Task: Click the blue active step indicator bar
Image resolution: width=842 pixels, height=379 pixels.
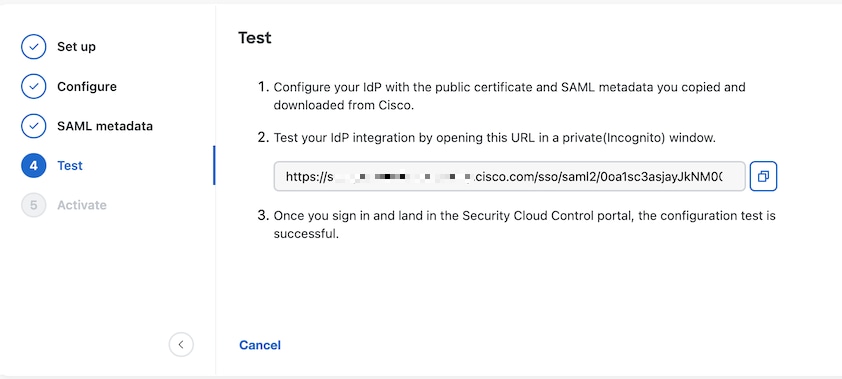Action: [214, 165]
